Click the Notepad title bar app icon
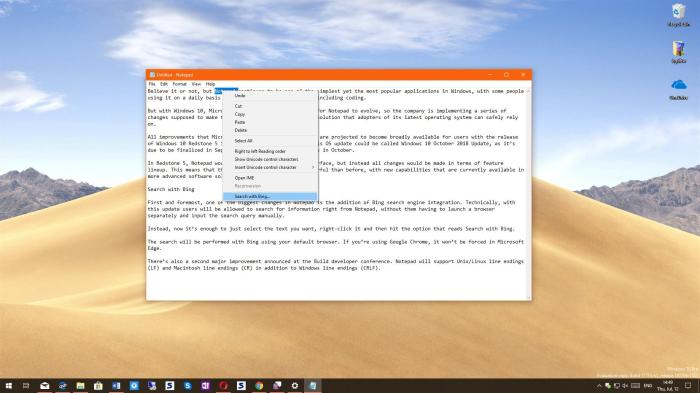Screen dimensions: 700x393 [152, 75]
